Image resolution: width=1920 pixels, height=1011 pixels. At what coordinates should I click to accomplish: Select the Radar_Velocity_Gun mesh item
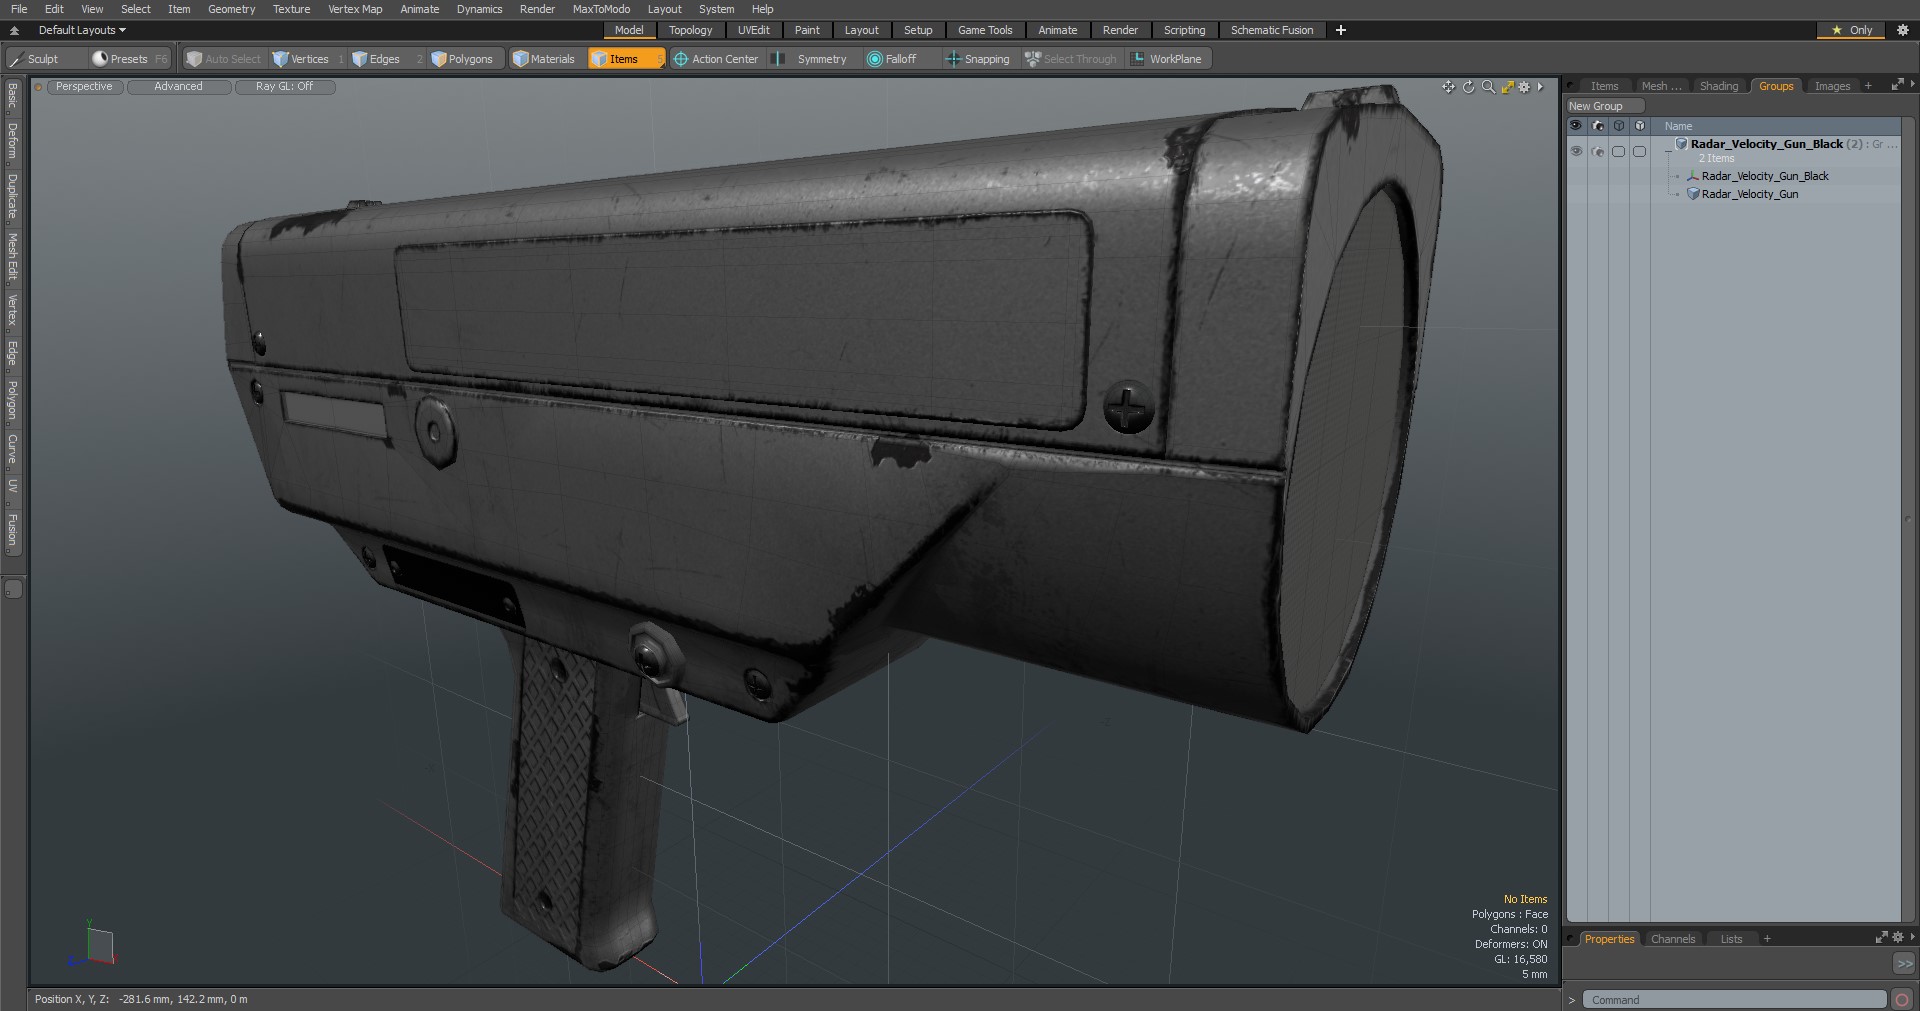tap(1750, 194)
